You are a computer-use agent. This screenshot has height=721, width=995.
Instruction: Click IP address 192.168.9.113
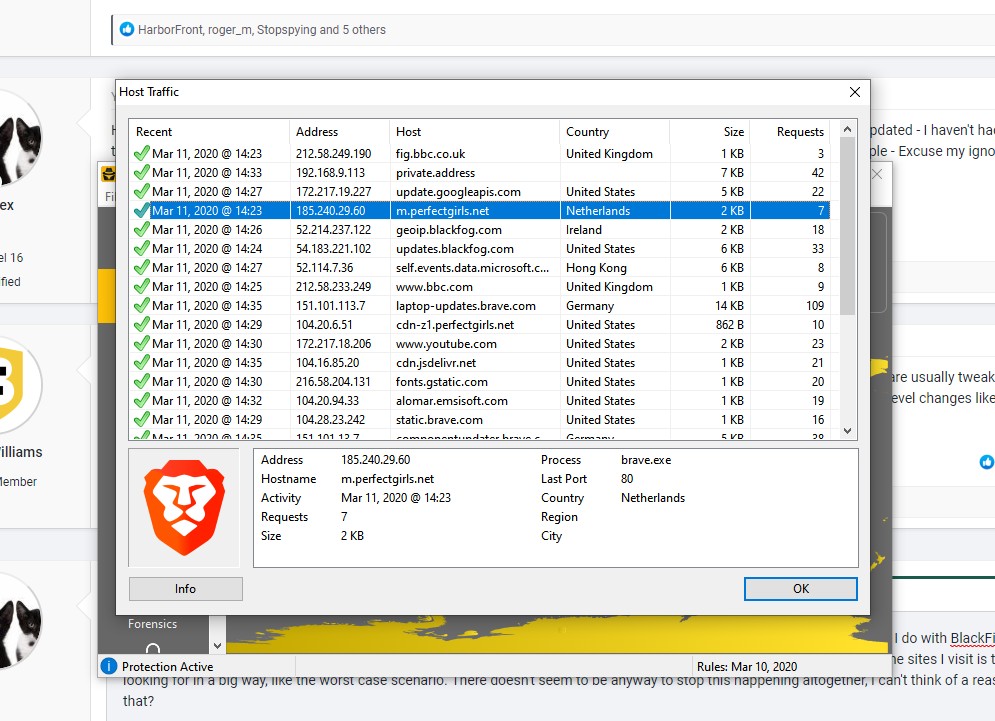pos(330,173)
